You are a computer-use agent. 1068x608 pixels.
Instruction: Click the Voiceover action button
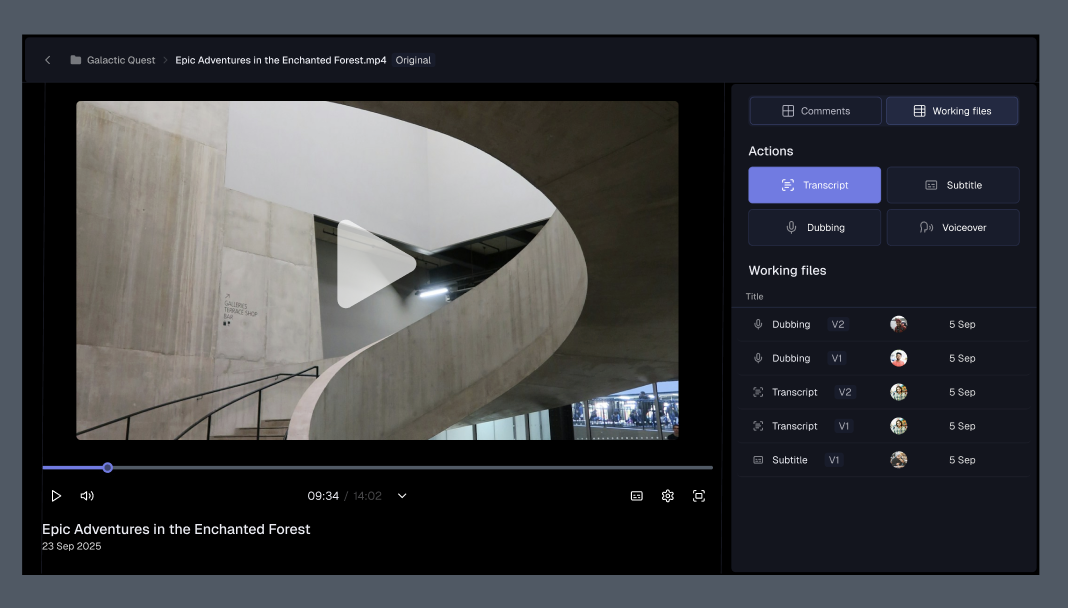pos(953,227)
